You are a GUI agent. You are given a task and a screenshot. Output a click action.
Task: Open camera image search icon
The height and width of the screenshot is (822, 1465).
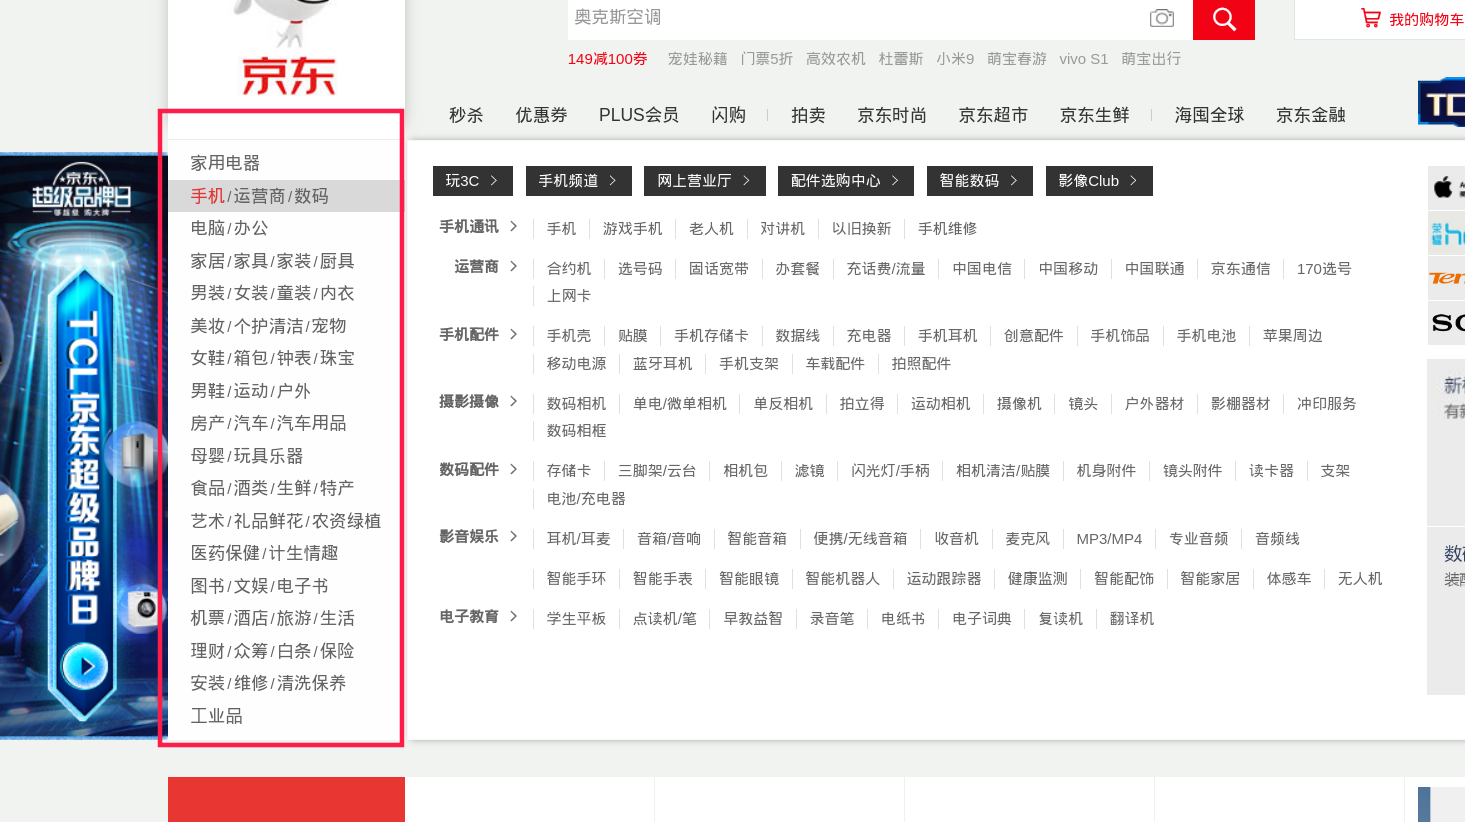(1161, 18)
